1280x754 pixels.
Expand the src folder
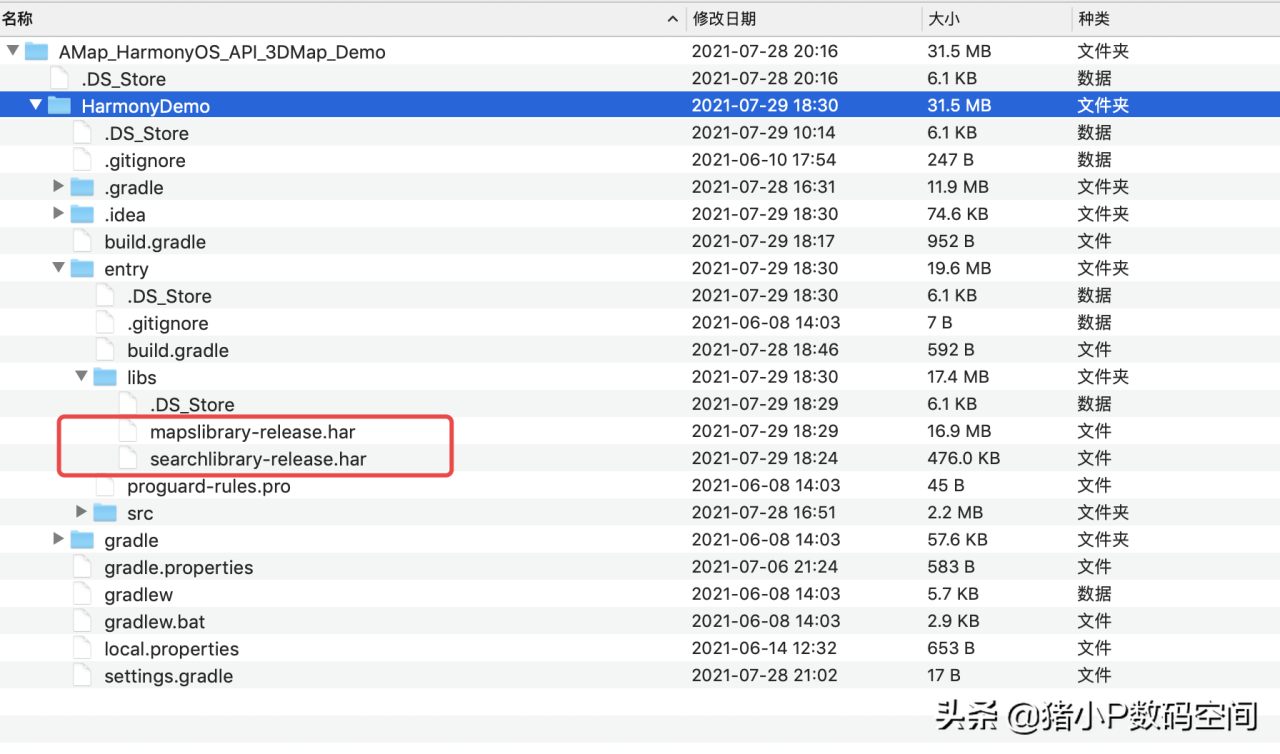(82, 512)
